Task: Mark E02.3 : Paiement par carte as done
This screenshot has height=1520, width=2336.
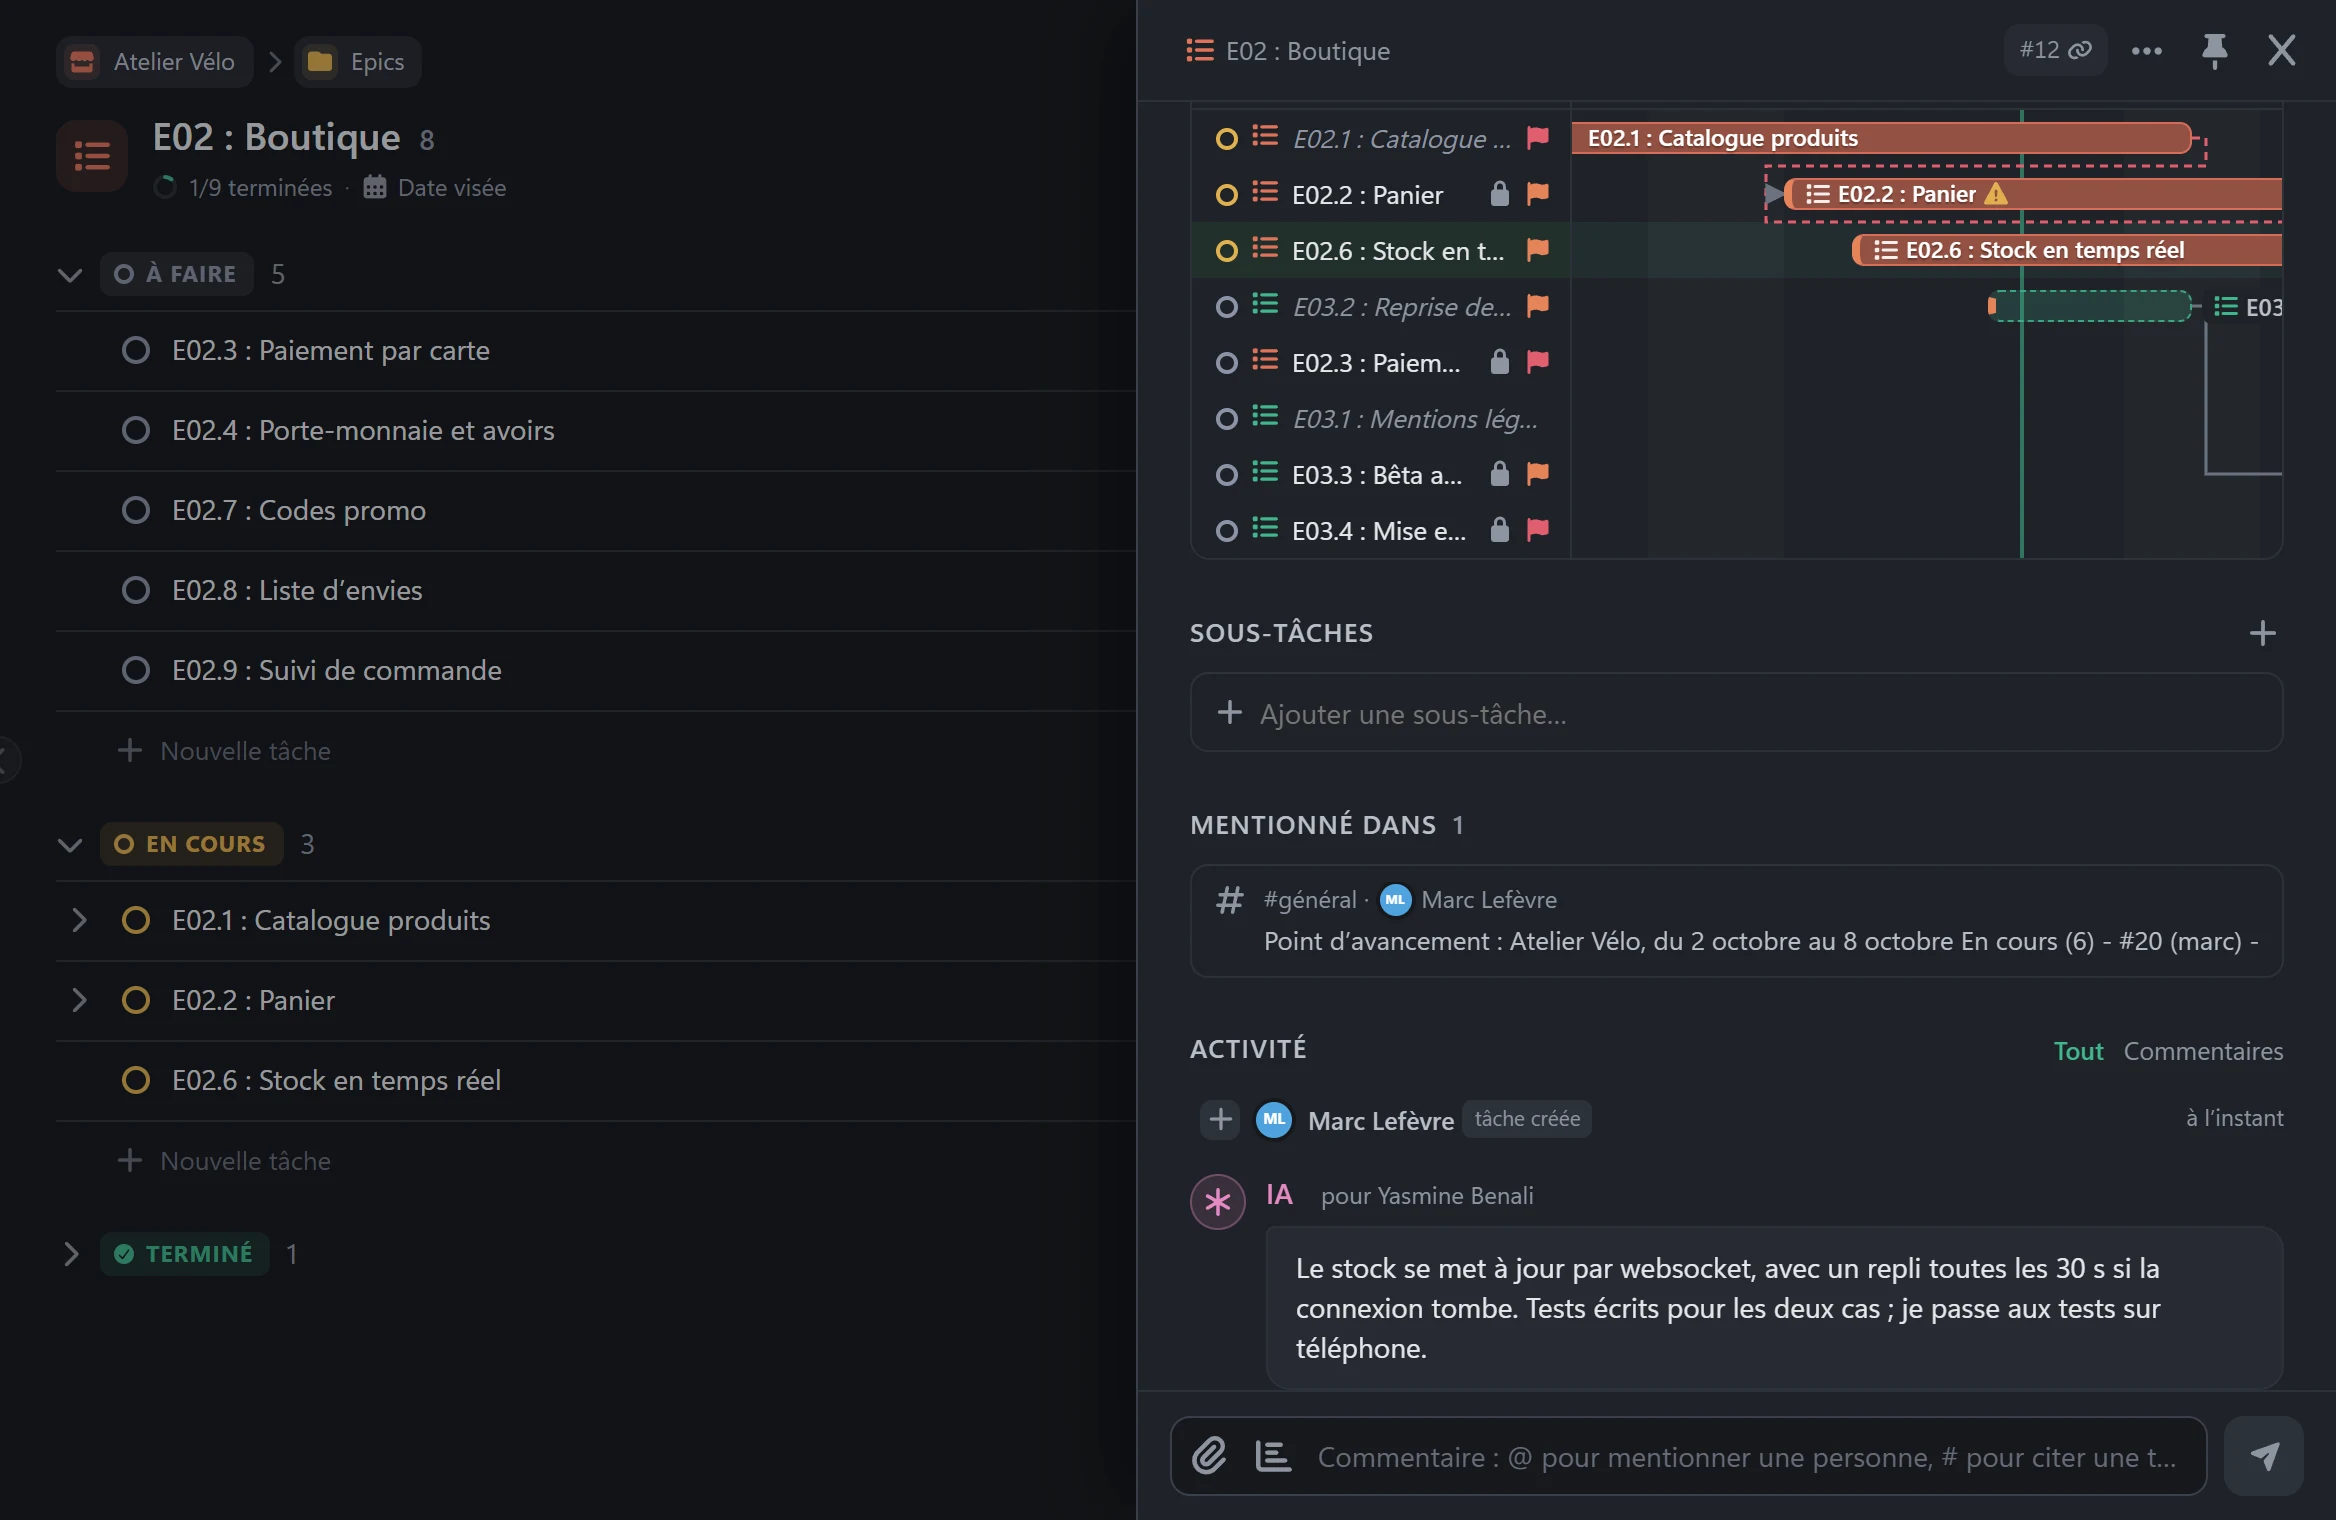Action: [135, 350]
